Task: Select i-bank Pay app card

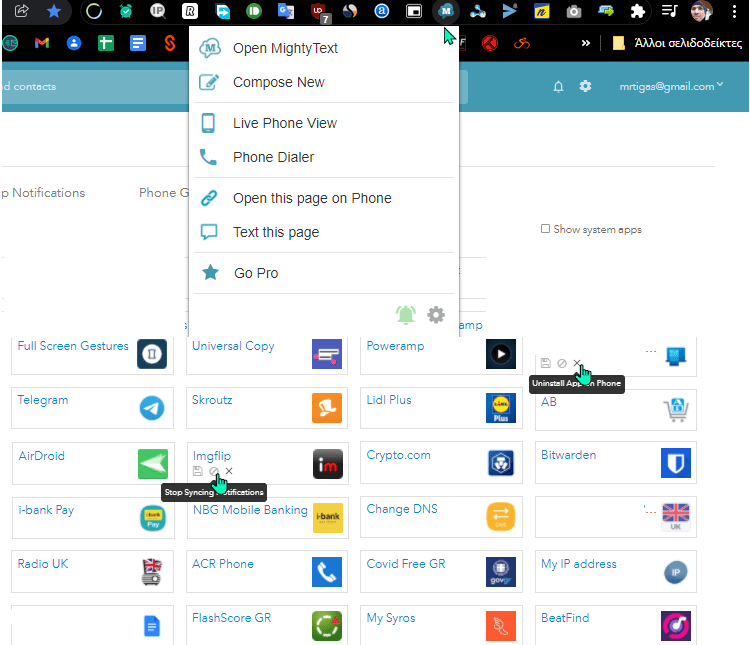Action: [x=93, y=518]
